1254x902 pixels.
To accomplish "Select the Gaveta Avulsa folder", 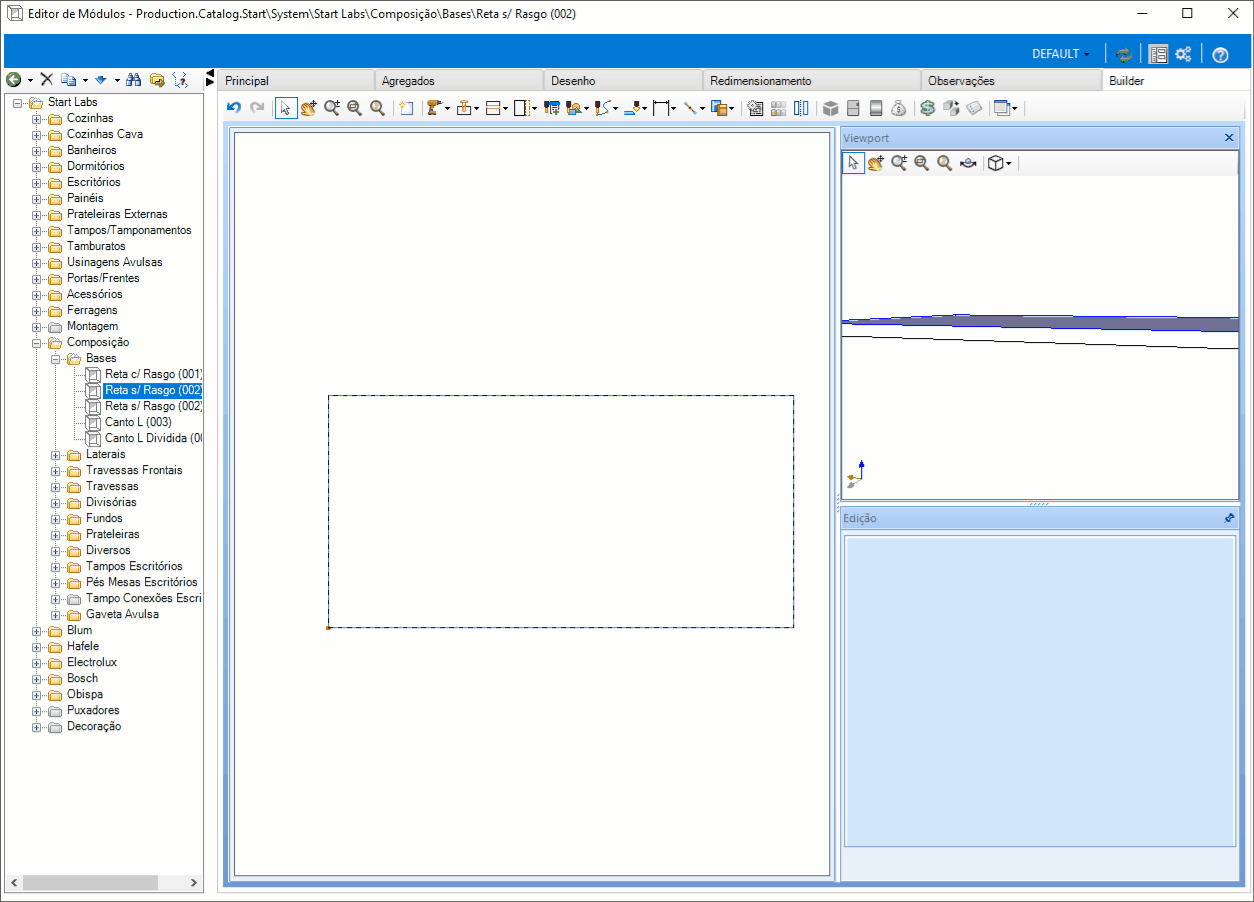I will pyautogui.click(x=122, y=614).
